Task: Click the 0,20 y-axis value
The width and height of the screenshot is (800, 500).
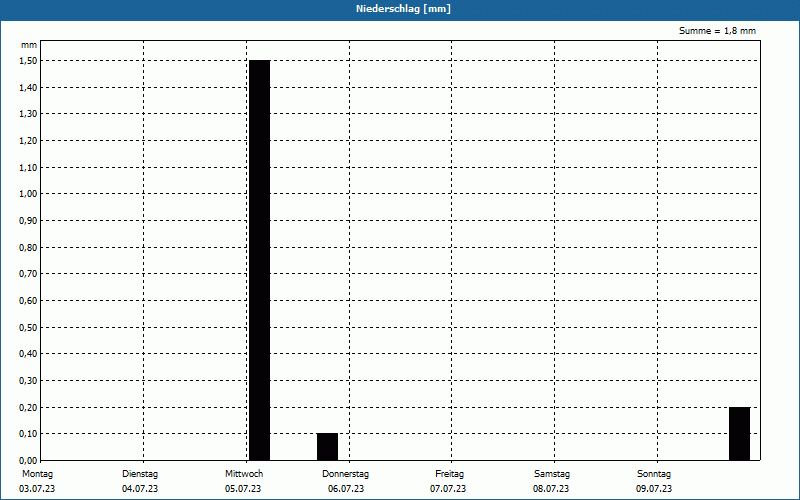Action: [28, 408]
